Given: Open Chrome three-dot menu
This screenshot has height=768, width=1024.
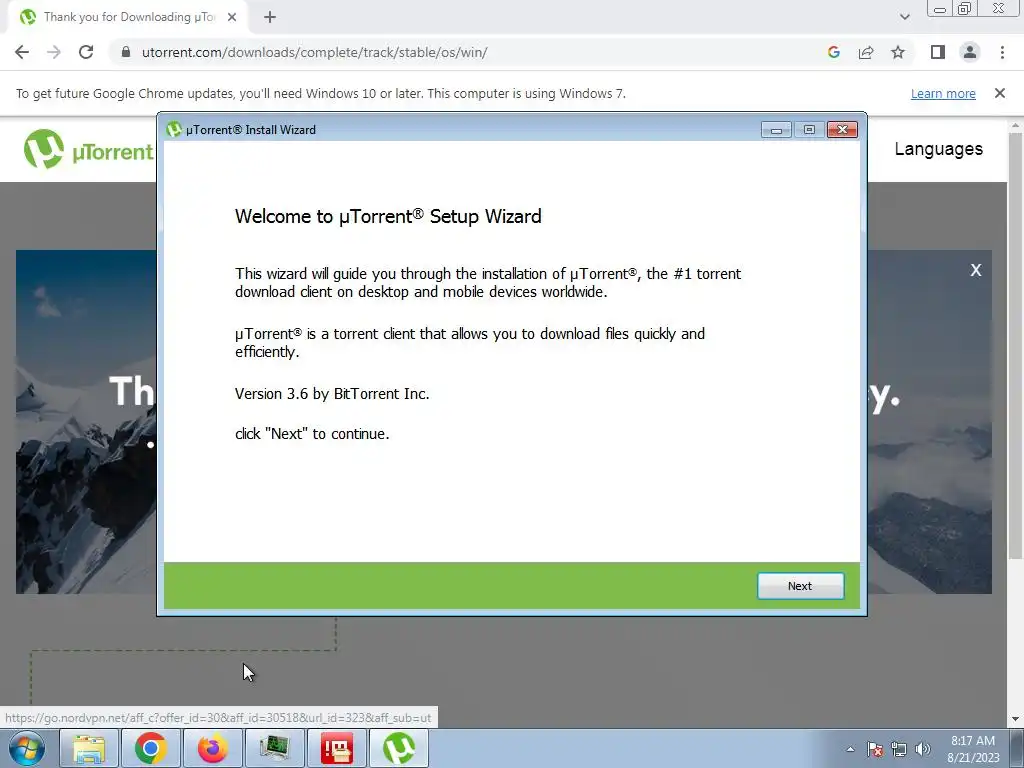Looking at the screenshot, I should [1002, 52].
